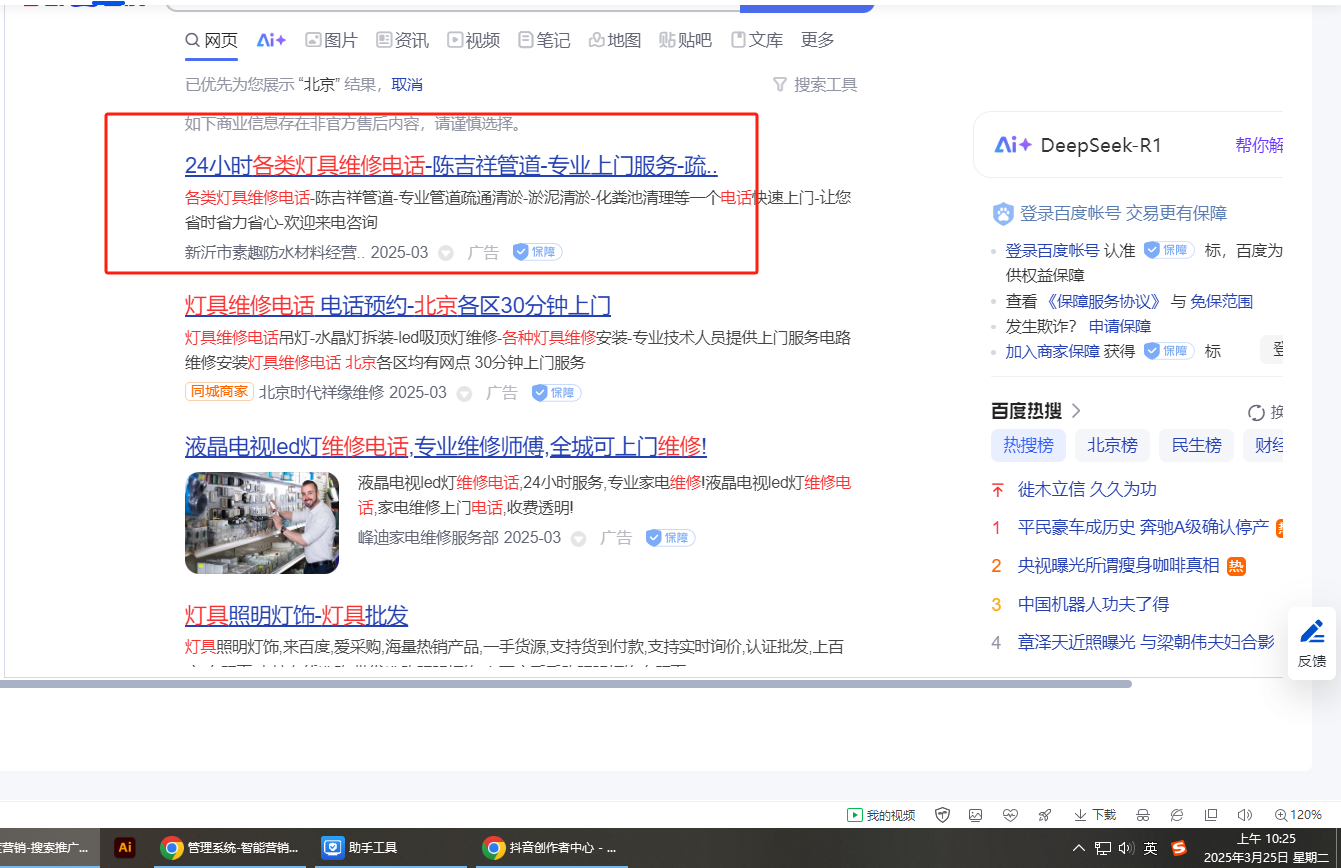The image size is (1341, 868).
Task: Switch to the 图片 search tab
Action: tap(331, 40)
